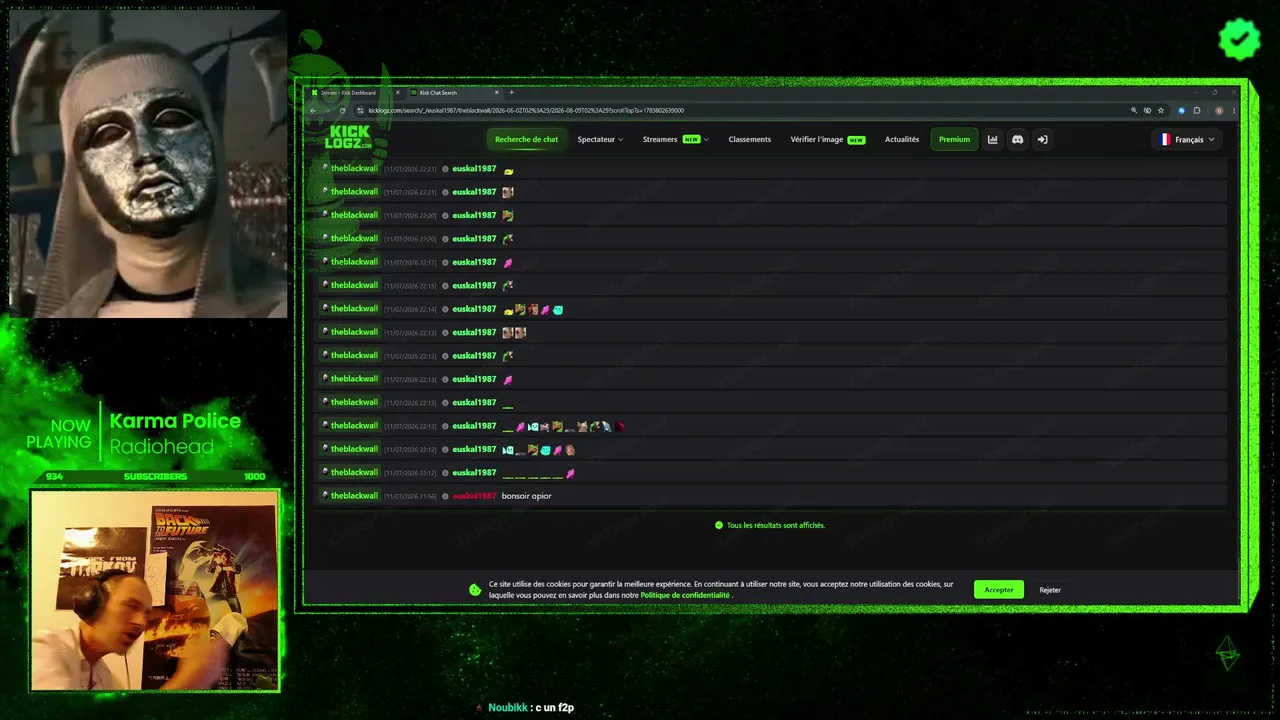Viewport: 1280px width, 720px height.
Task: Decline cookies with the Rejeter button
Action: tap(1050, 590)
